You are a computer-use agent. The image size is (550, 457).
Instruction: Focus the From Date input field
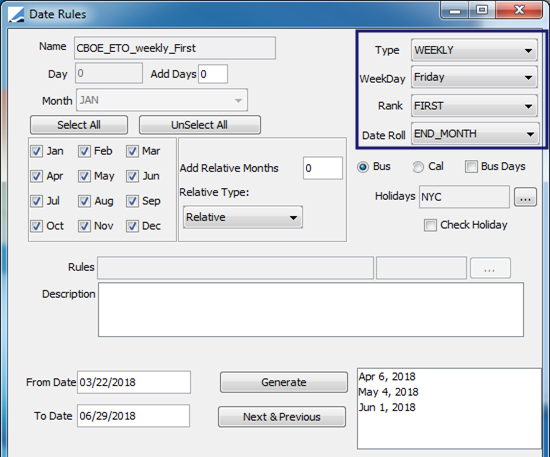click(134, 382)
